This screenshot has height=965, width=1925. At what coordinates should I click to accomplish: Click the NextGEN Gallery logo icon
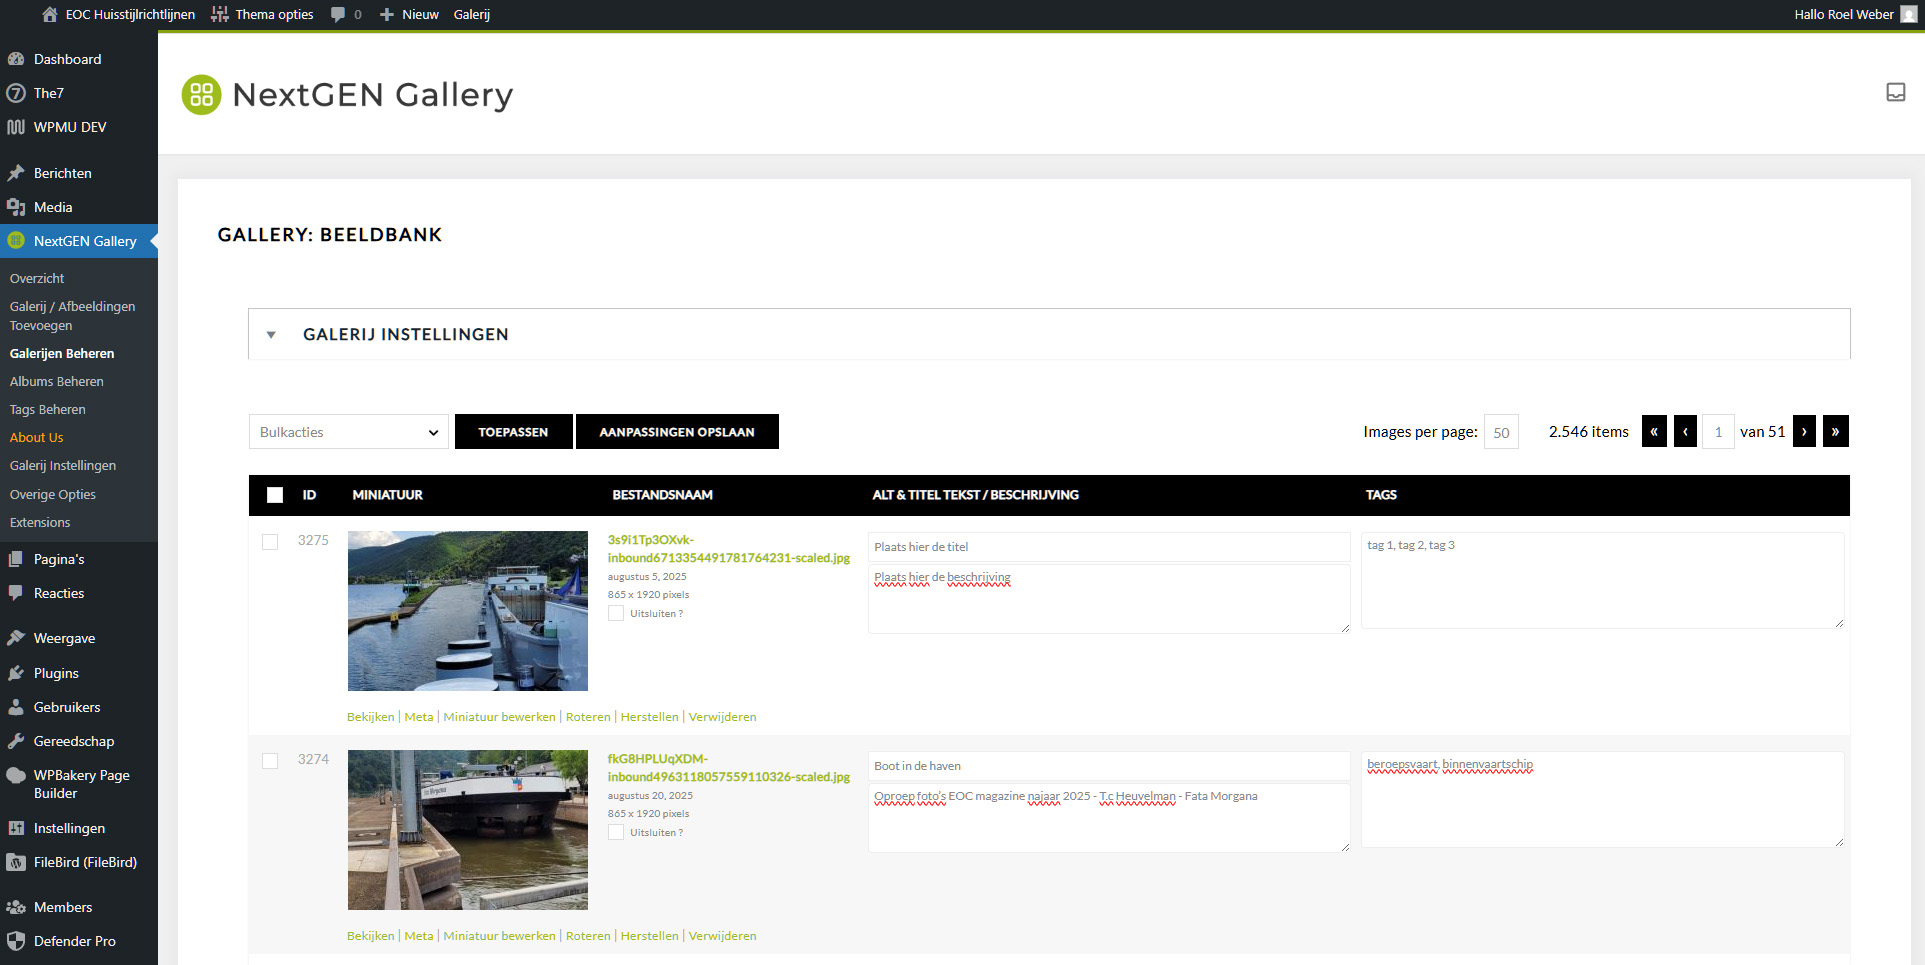tap(201, 95)
